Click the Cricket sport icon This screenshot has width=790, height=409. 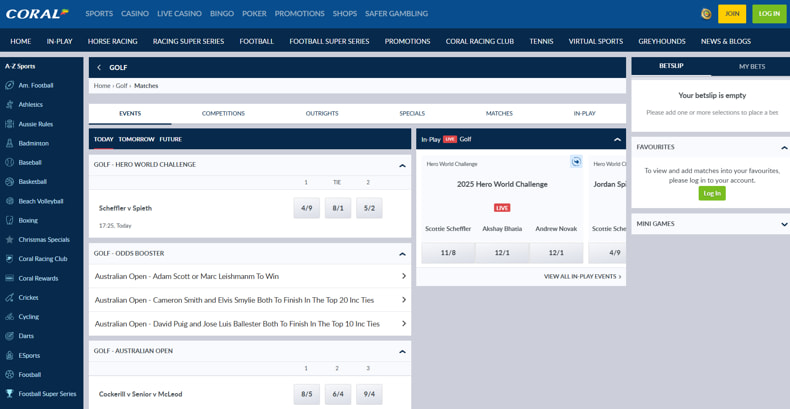tap(9, 298)
